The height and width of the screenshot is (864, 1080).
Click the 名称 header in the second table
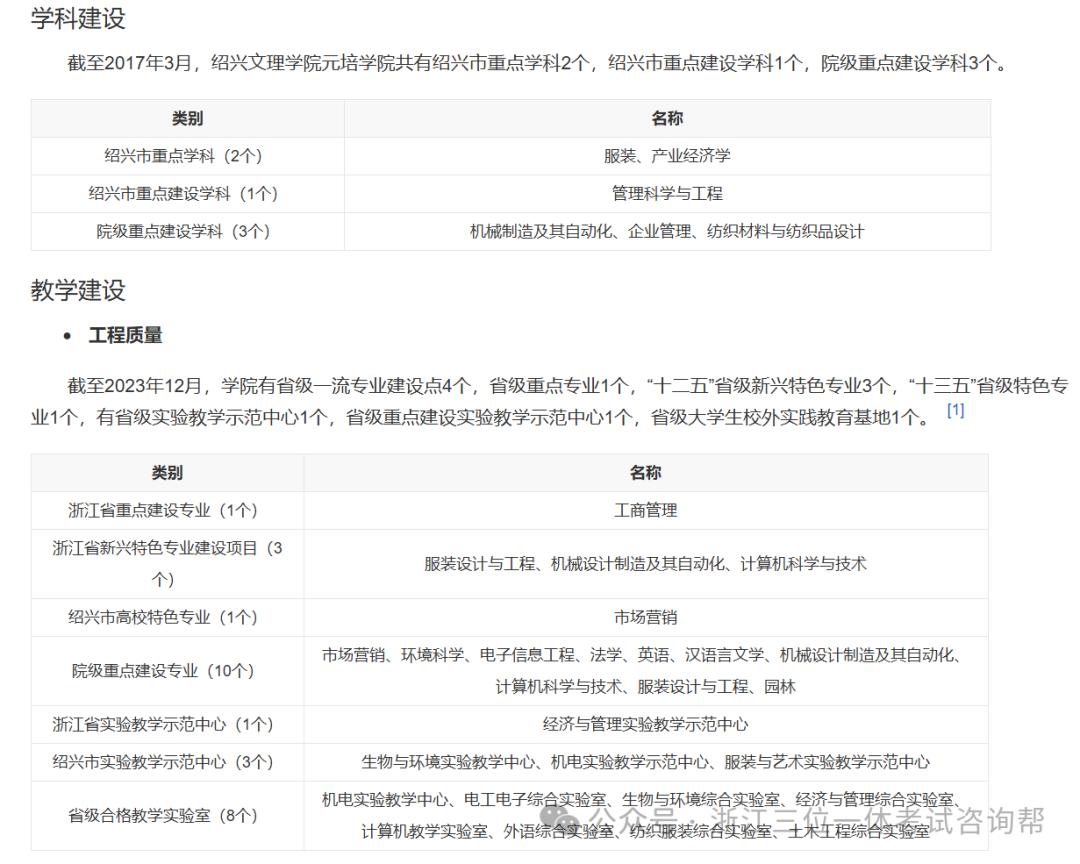(x=646, y=473)
